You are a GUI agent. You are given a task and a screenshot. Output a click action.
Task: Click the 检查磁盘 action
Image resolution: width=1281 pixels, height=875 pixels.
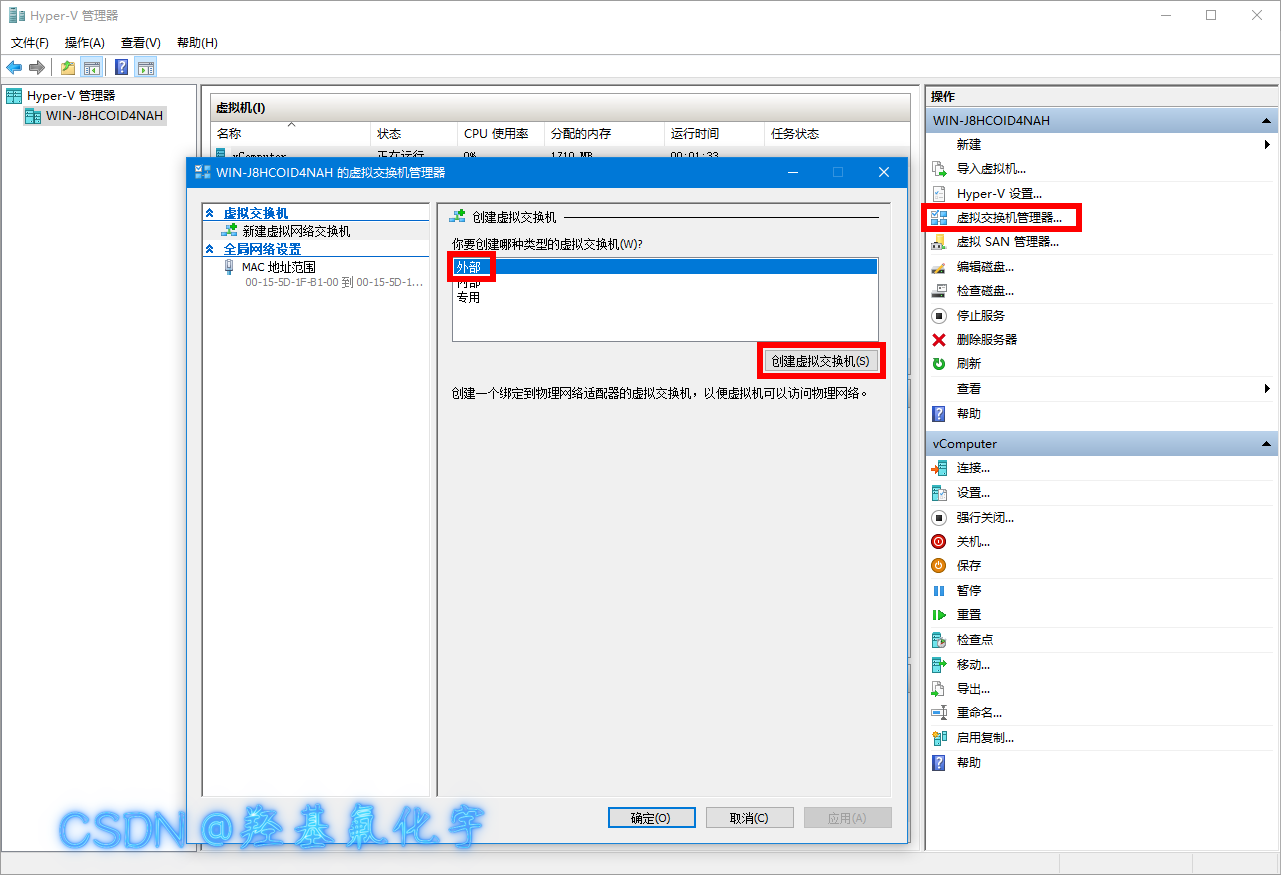(x=985, y=291)
